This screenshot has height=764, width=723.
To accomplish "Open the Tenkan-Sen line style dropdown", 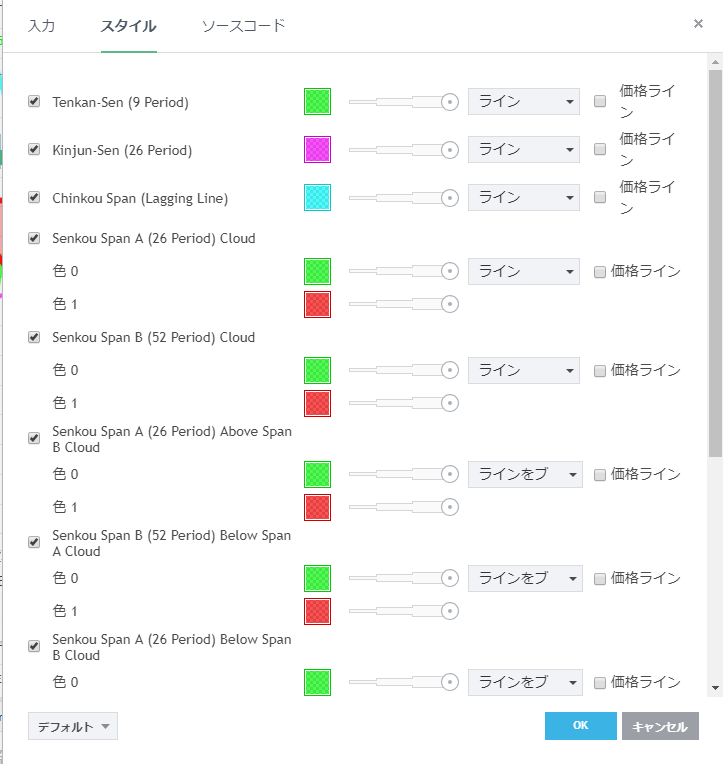I will point(523,101).
